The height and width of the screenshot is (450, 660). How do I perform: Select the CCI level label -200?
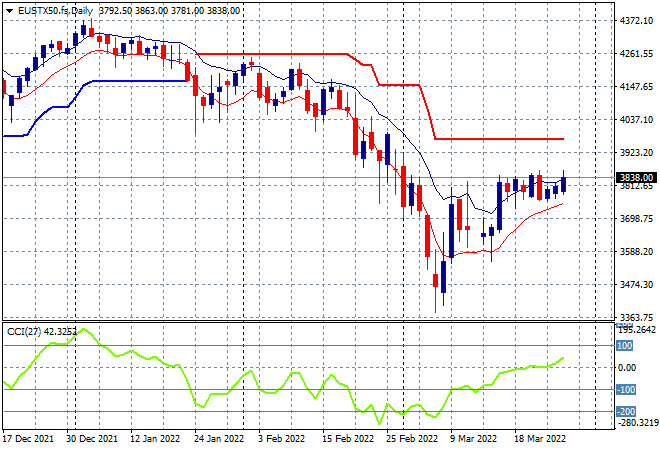pos(626,412)
